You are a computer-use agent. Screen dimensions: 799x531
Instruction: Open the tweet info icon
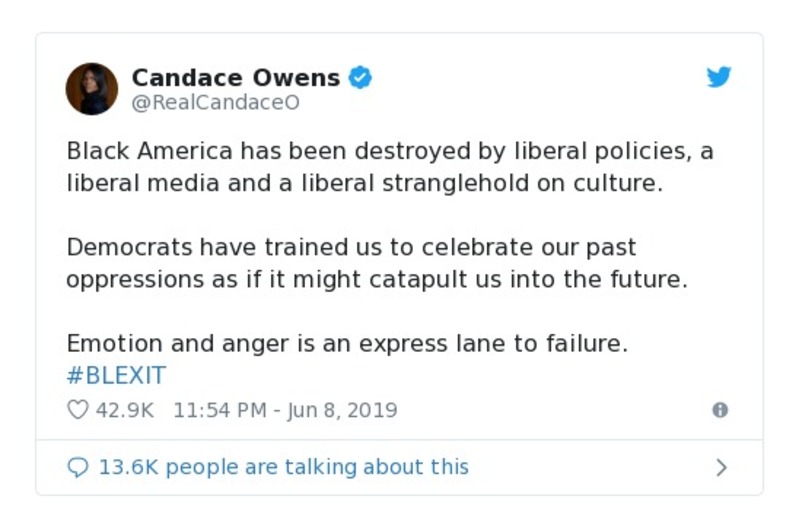click(719, 410)
